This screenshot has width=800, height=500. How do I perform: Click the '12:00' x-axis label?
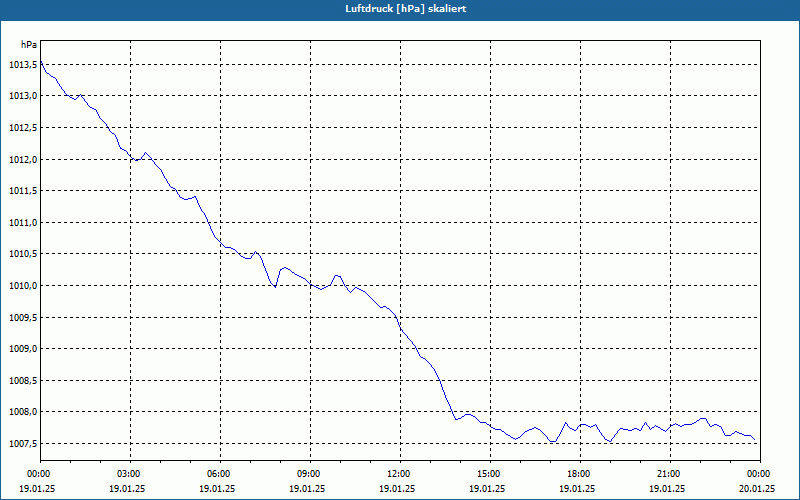pos(400,474)
